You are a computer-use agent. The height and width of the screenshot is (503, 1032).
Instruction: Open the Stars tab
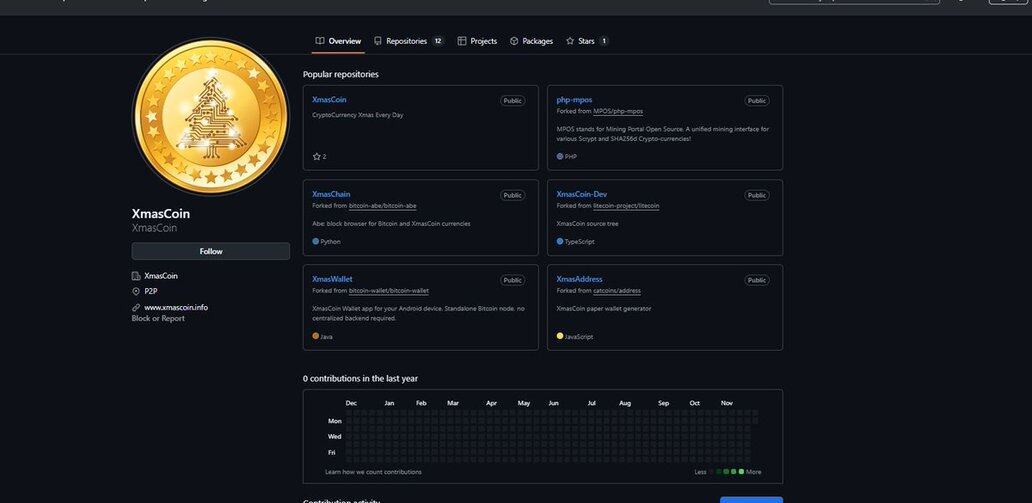(586, 41)
